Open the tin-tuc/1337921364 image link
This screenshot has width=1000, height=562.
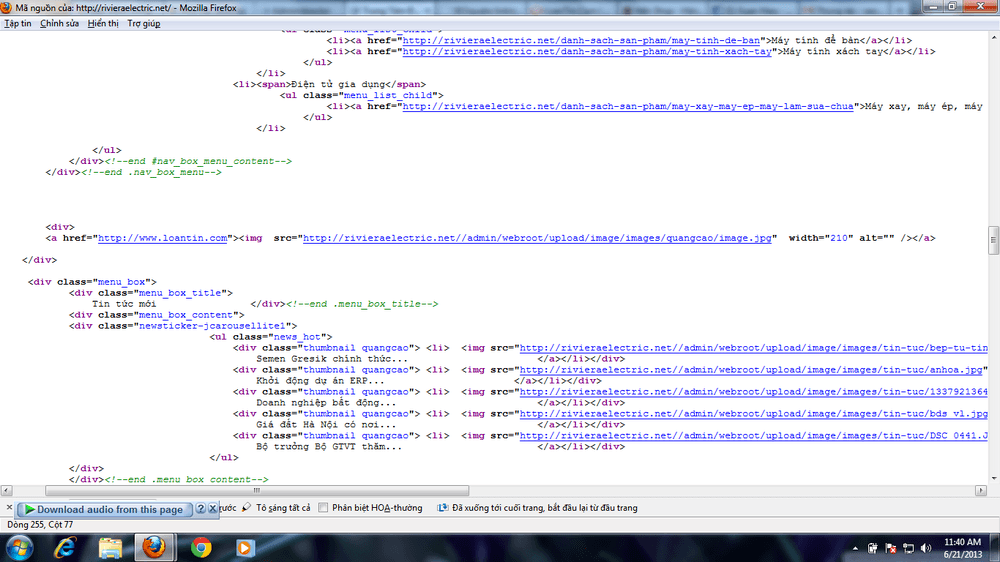pyautogui.click(x=754, y=392)
